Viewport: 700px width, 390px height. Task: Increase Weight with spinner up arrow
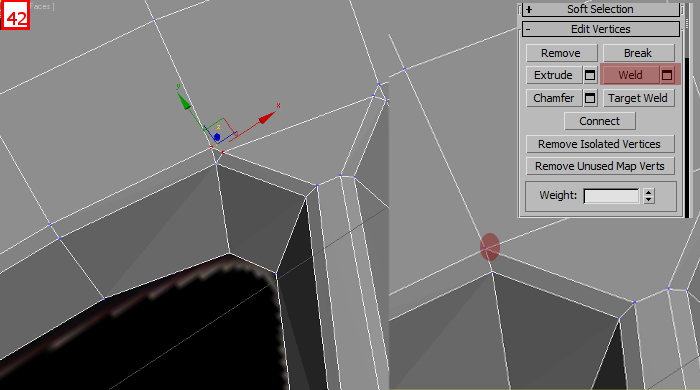(649, 192)
